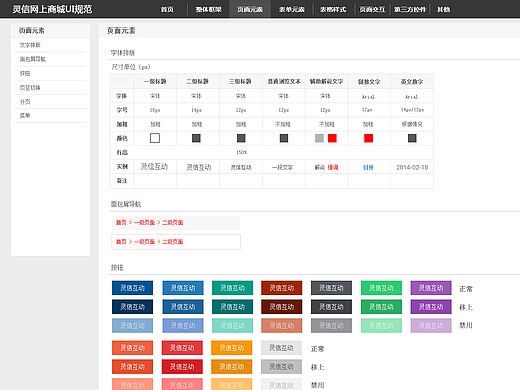Click the dark gray 灵信互动 button, top 正常 row
The width and height of the screenshot is (520, 390).
pyautogui.click(x=331, y=288)
